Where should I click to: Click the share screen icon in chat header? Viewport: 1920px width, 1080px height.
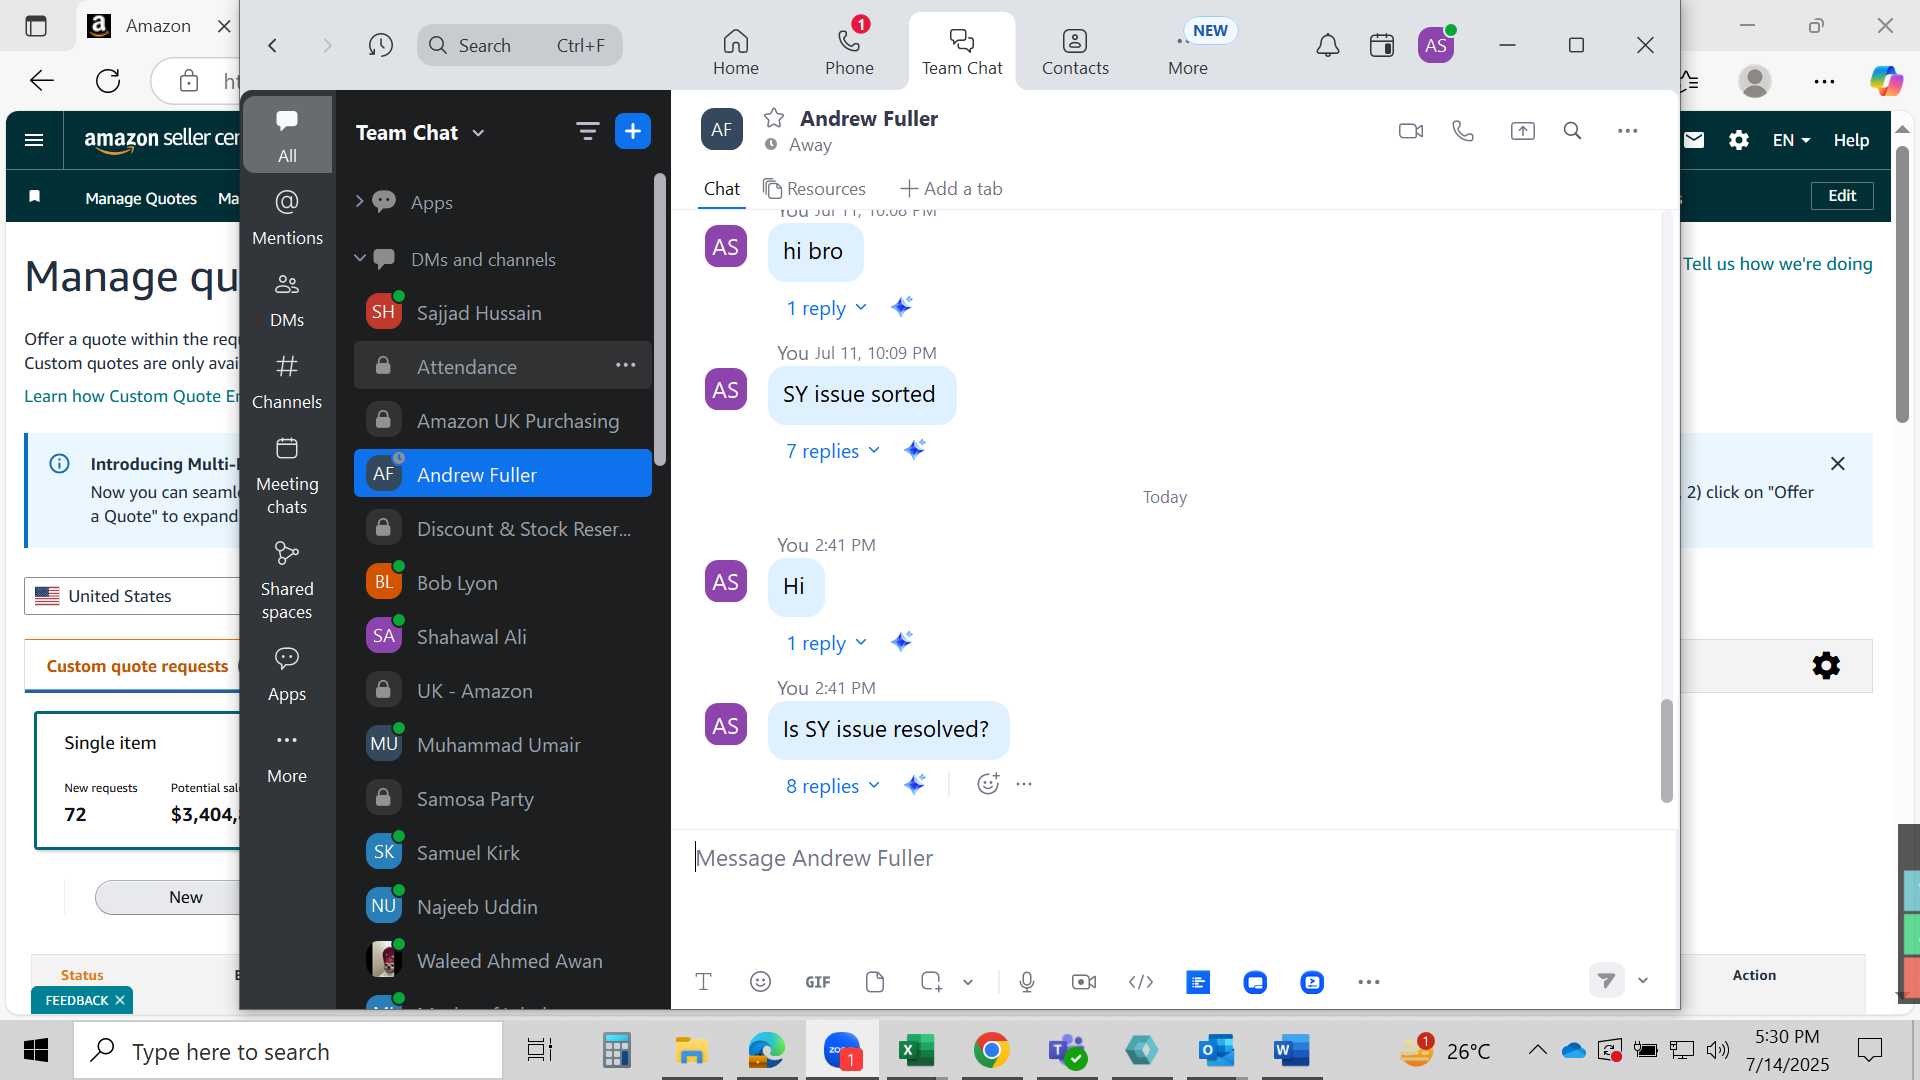(x=1522, y=131)
